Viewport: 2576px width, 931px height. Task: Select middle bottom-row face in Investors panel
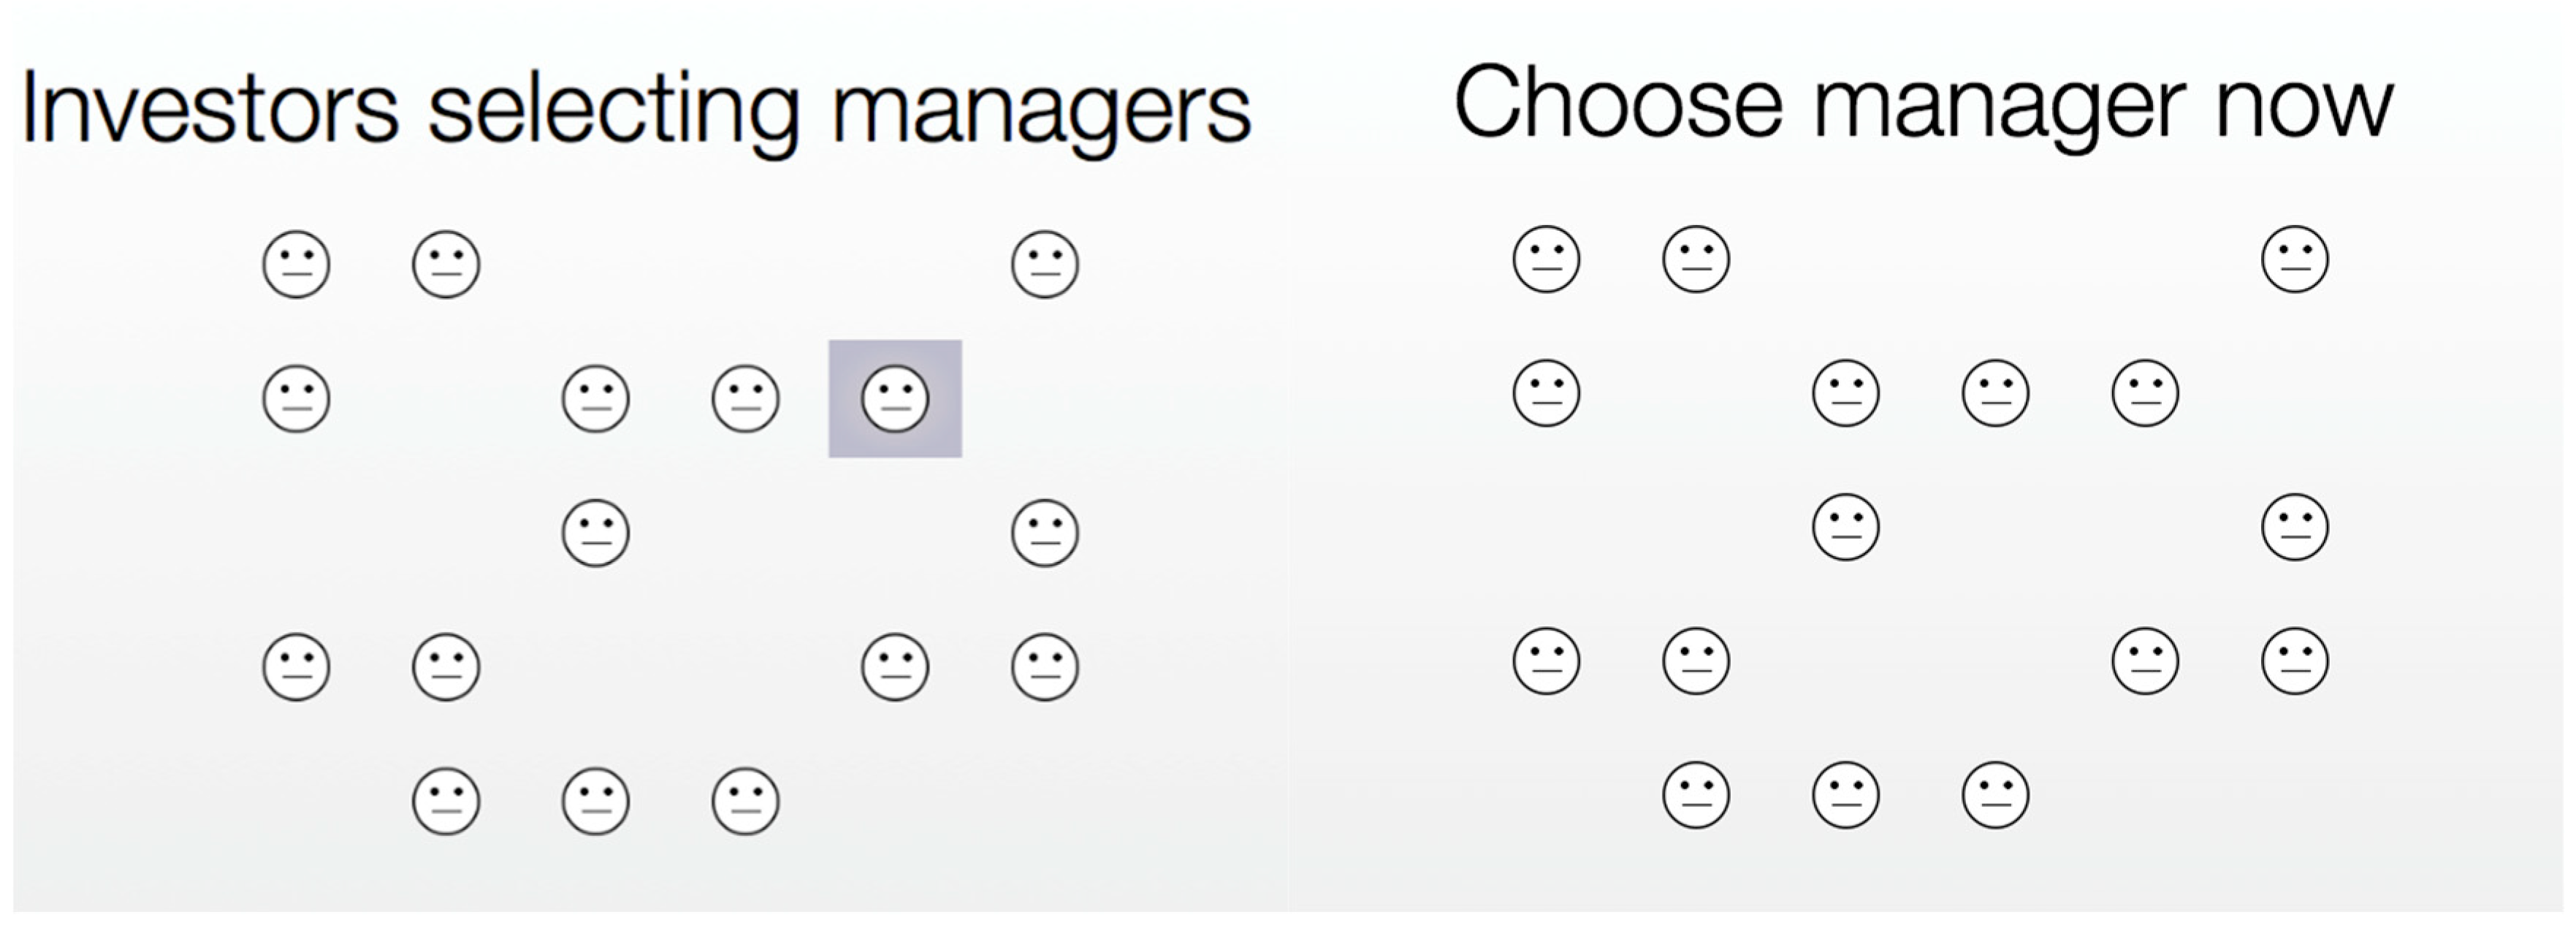[596, 801]
